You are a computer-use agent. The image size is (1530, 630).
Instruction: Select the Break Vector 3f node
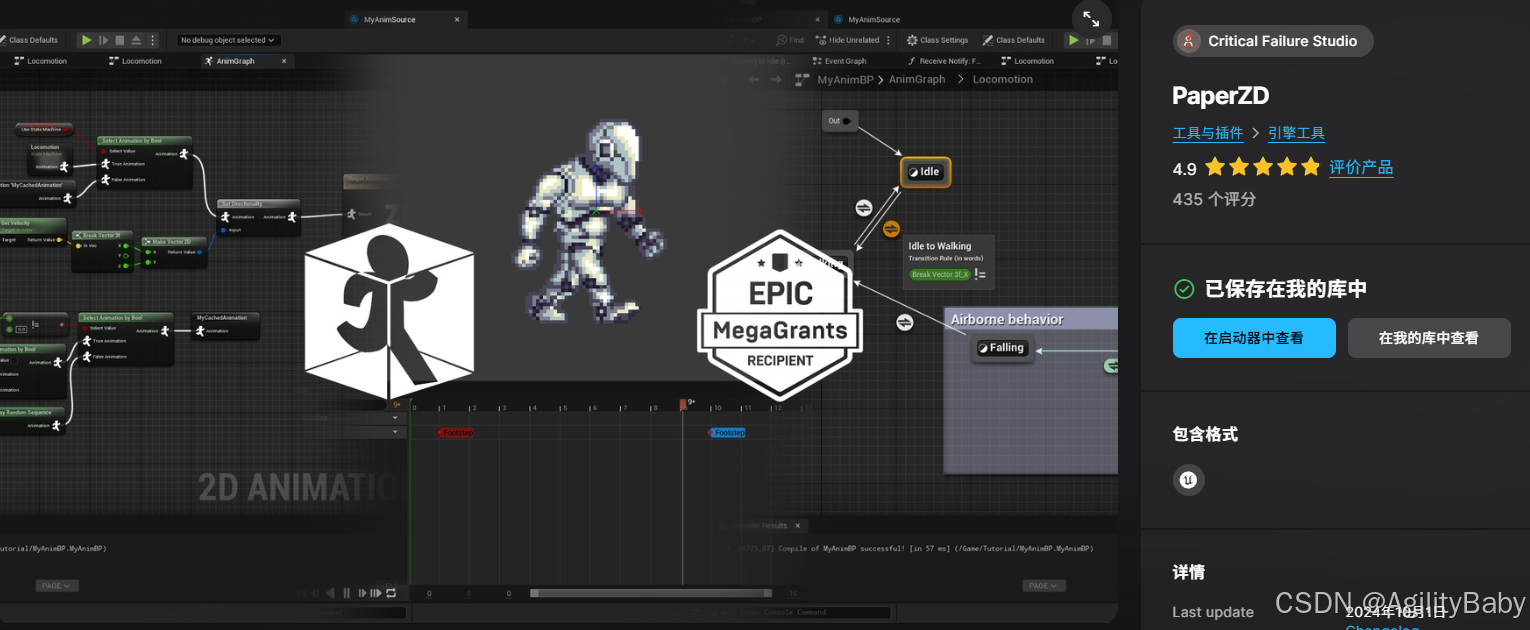[102, 249]
